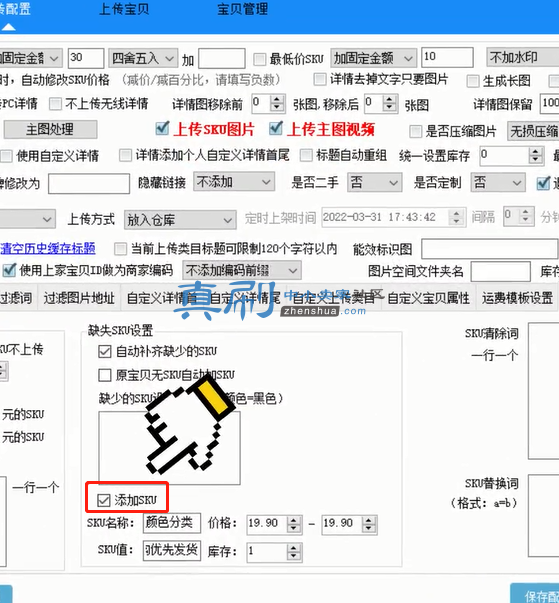Increase 统一设置库存 stepper value
The height and width of the screenshot is (603, 559).
(535, 152)
